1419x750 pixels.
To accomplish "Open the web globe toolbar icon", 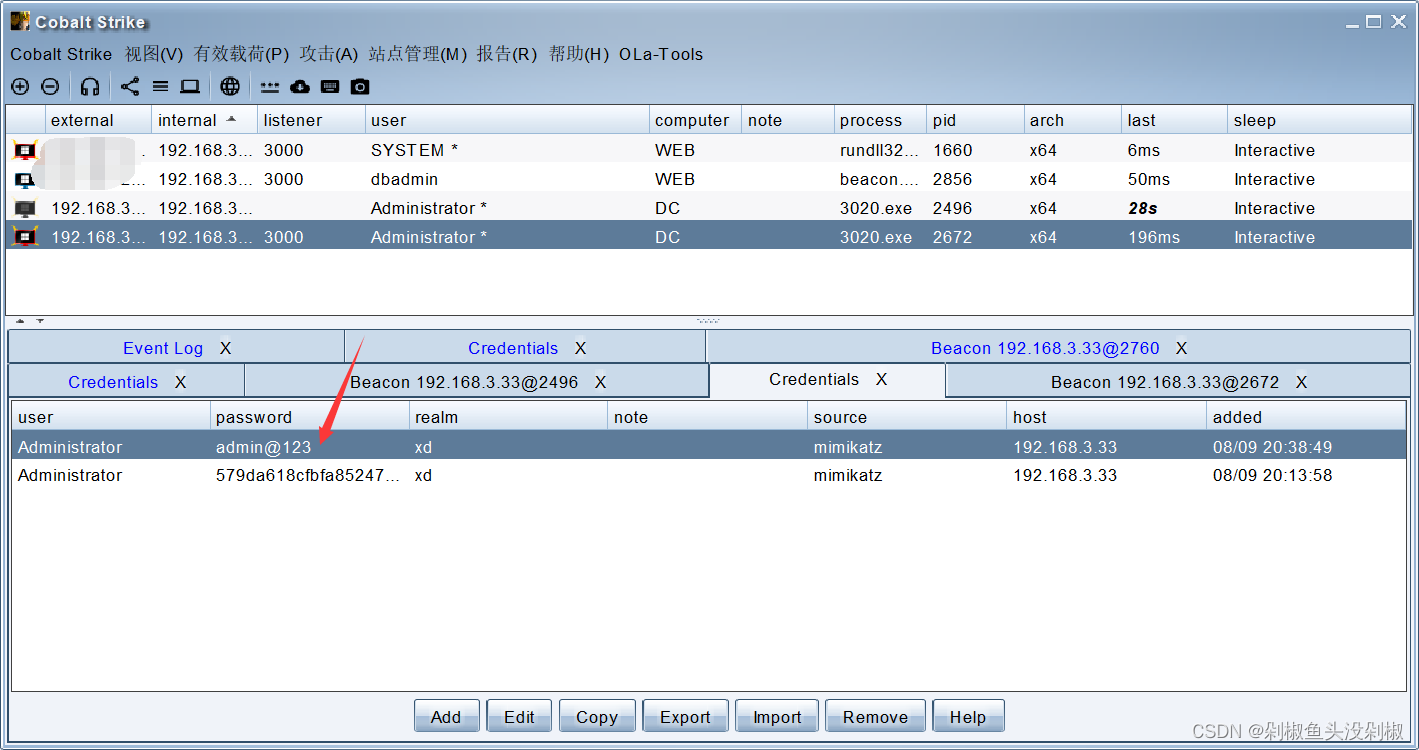I will coord(230,87).
